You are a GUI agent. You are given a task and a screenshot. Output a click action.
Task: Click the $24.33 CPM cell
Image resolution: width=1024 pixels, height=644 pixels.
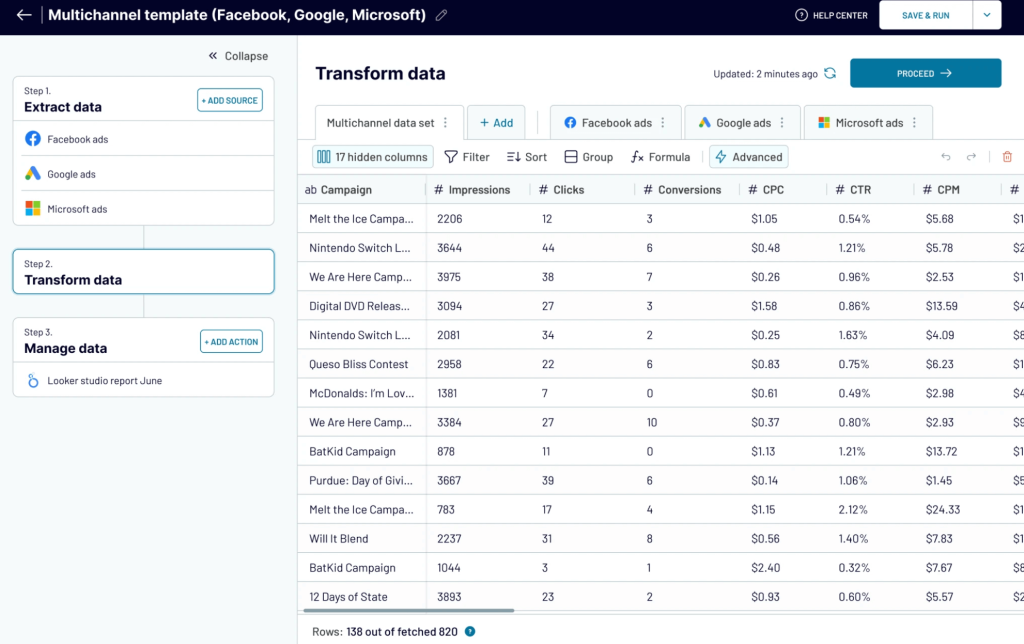click(957, 509)
